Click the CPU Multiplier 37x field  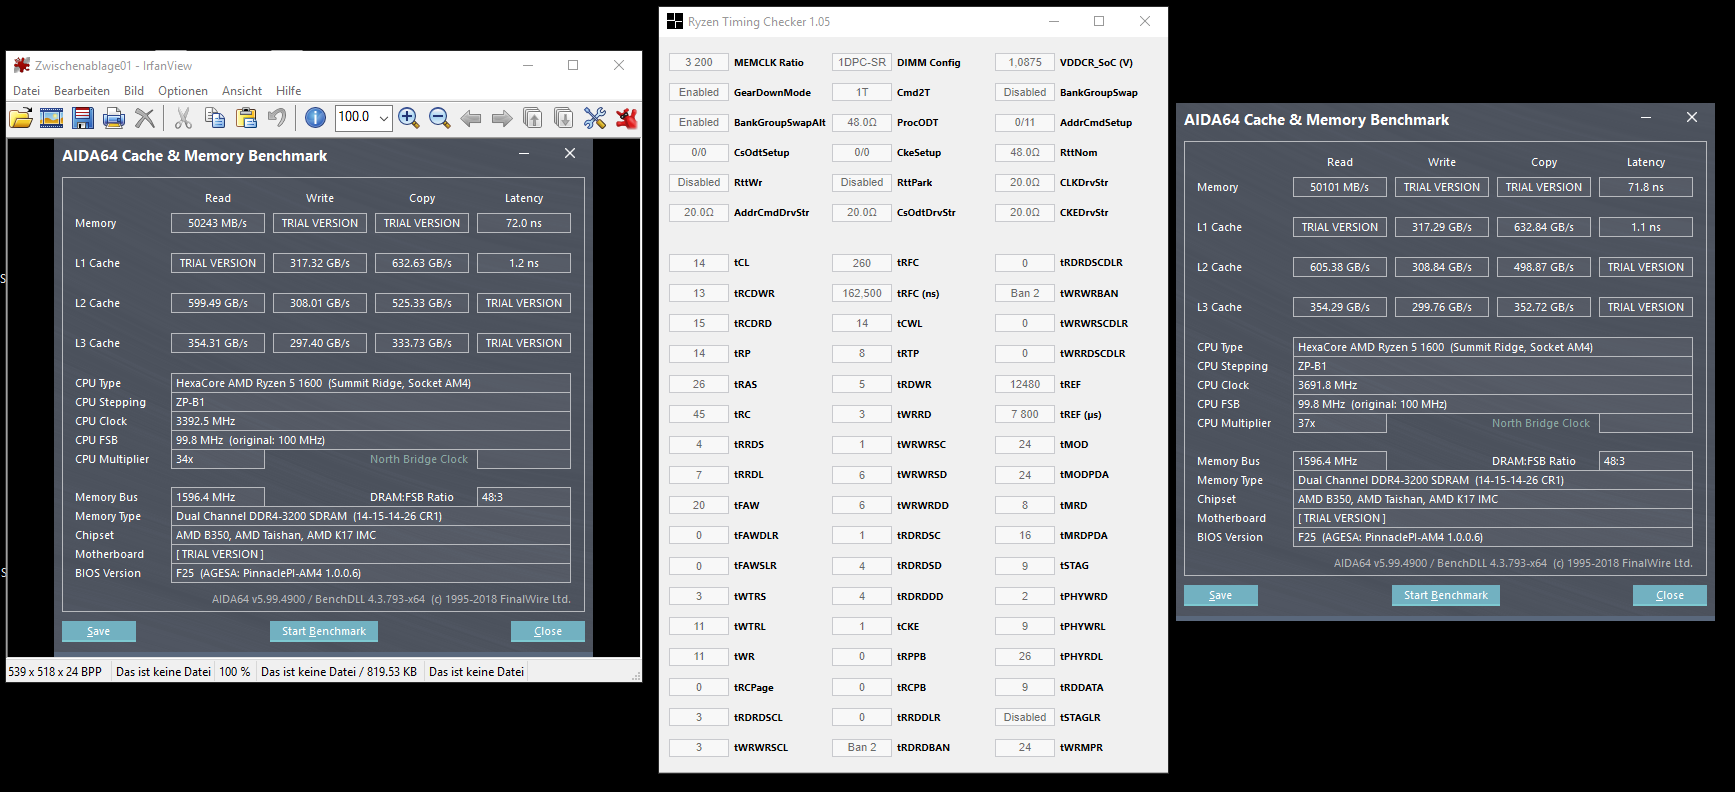click(1340, 423)
